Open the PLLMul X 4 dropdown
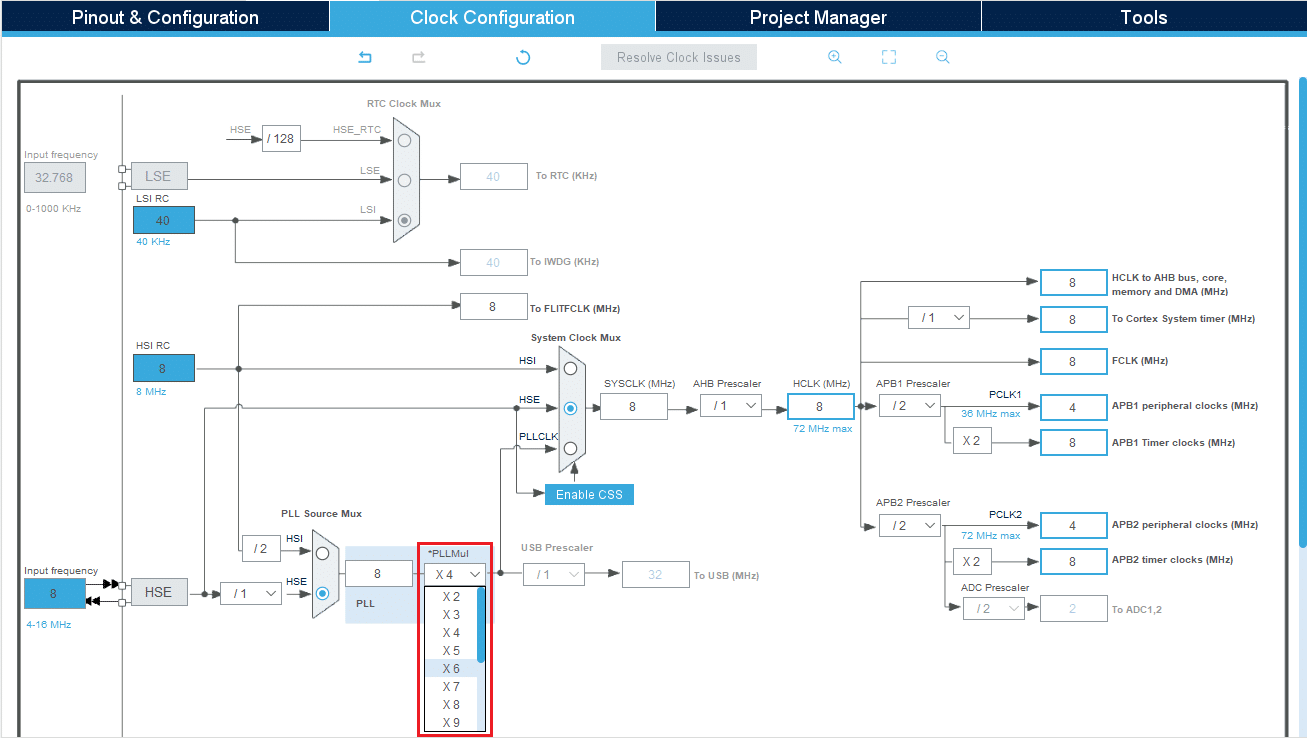The height and width of the screenshot is (738, 1307). pos(455,574)
